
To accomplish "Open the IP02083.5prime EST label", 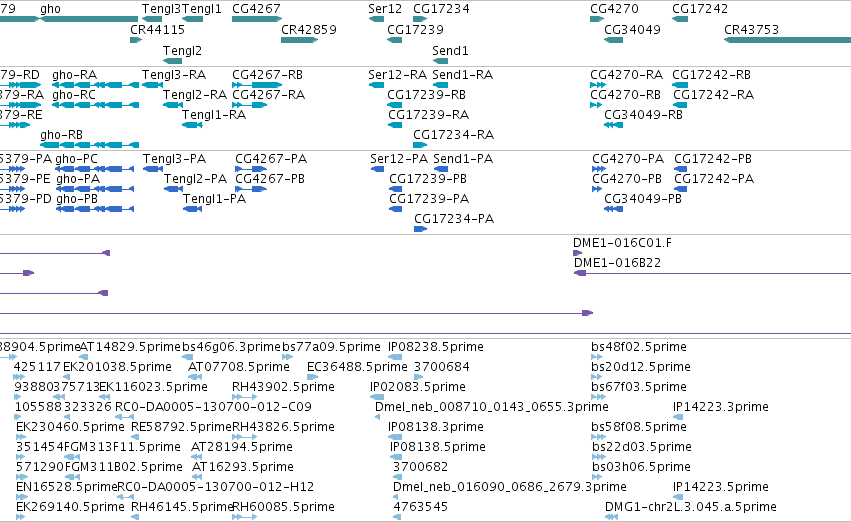I will [x=418, y=387].
